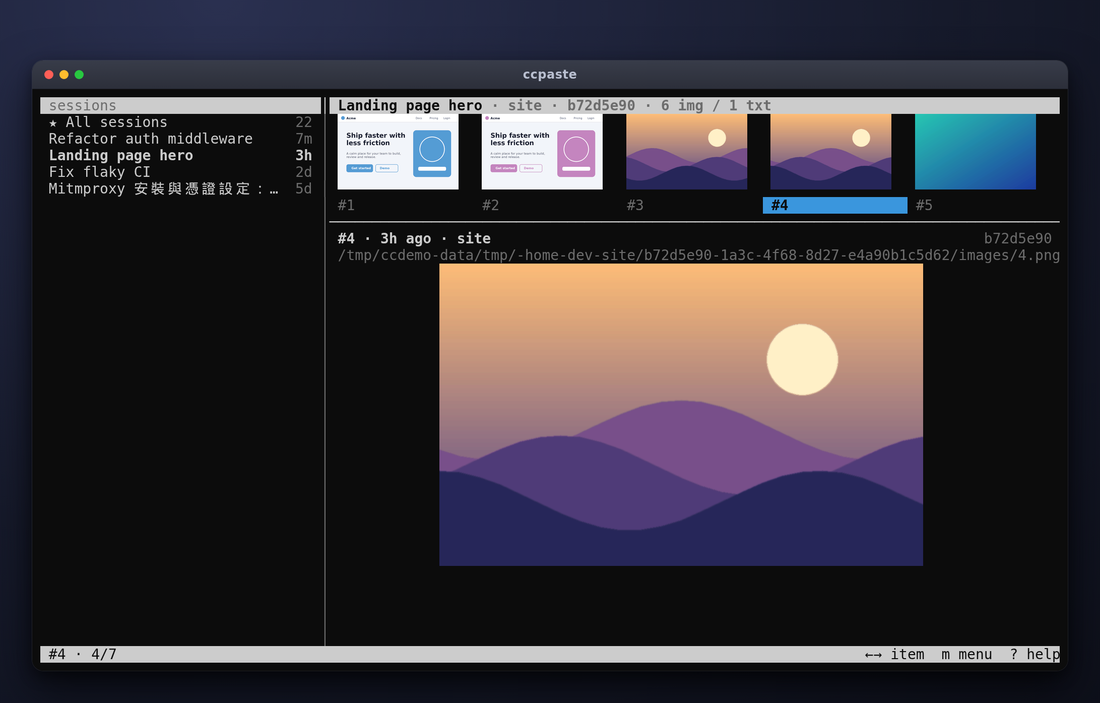Open the Mitmproxy session row
1100x703 pixels.
point(180,189)
